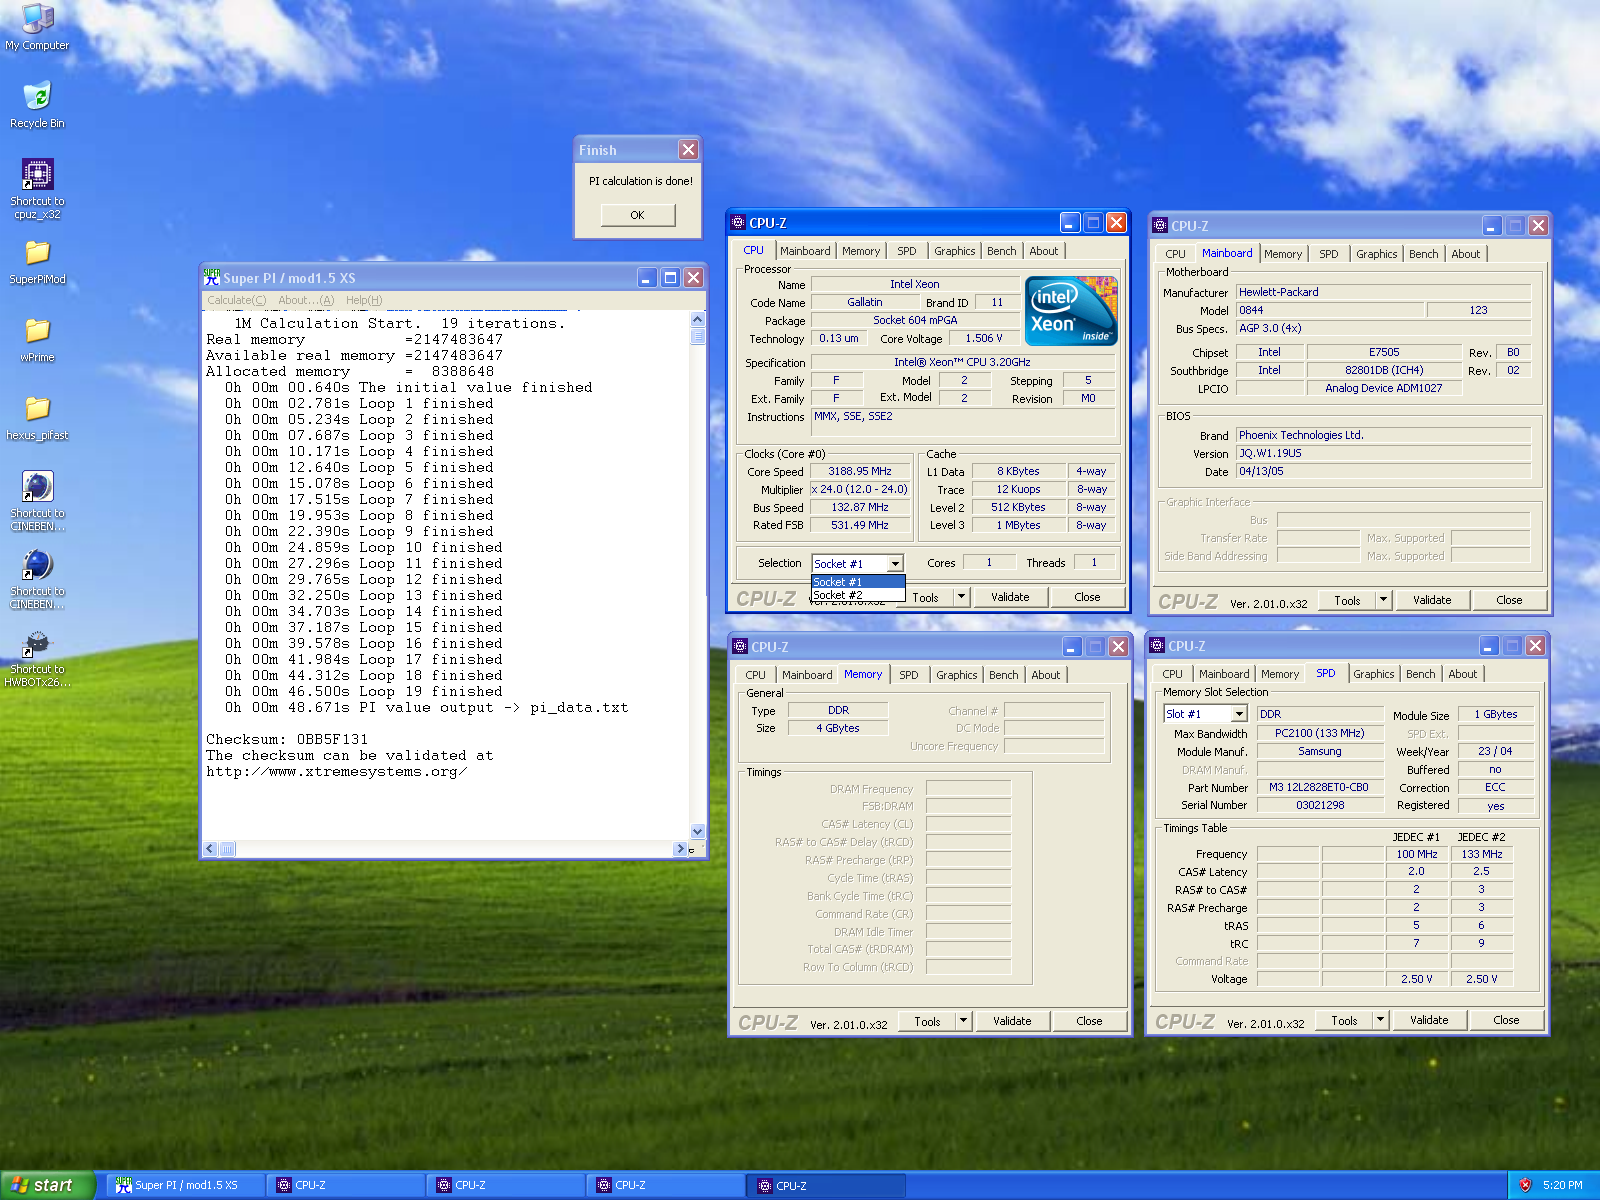Click Close button in Memory window

tap(1089, 1021)
